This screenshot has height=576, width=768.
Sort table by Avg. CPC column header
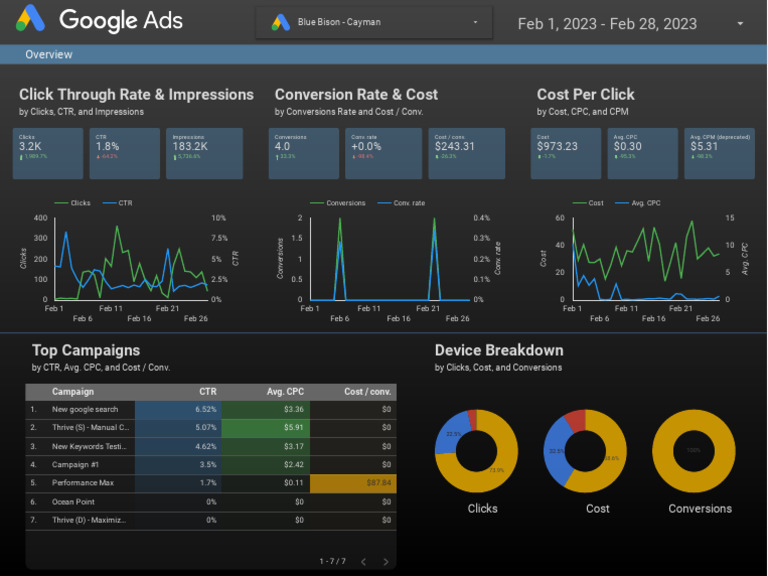285,391
